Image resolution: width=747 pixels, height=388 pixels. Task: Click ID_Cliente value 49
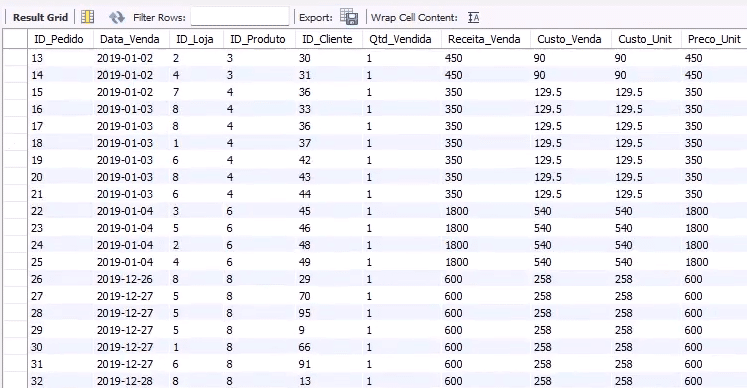(304, 262)
